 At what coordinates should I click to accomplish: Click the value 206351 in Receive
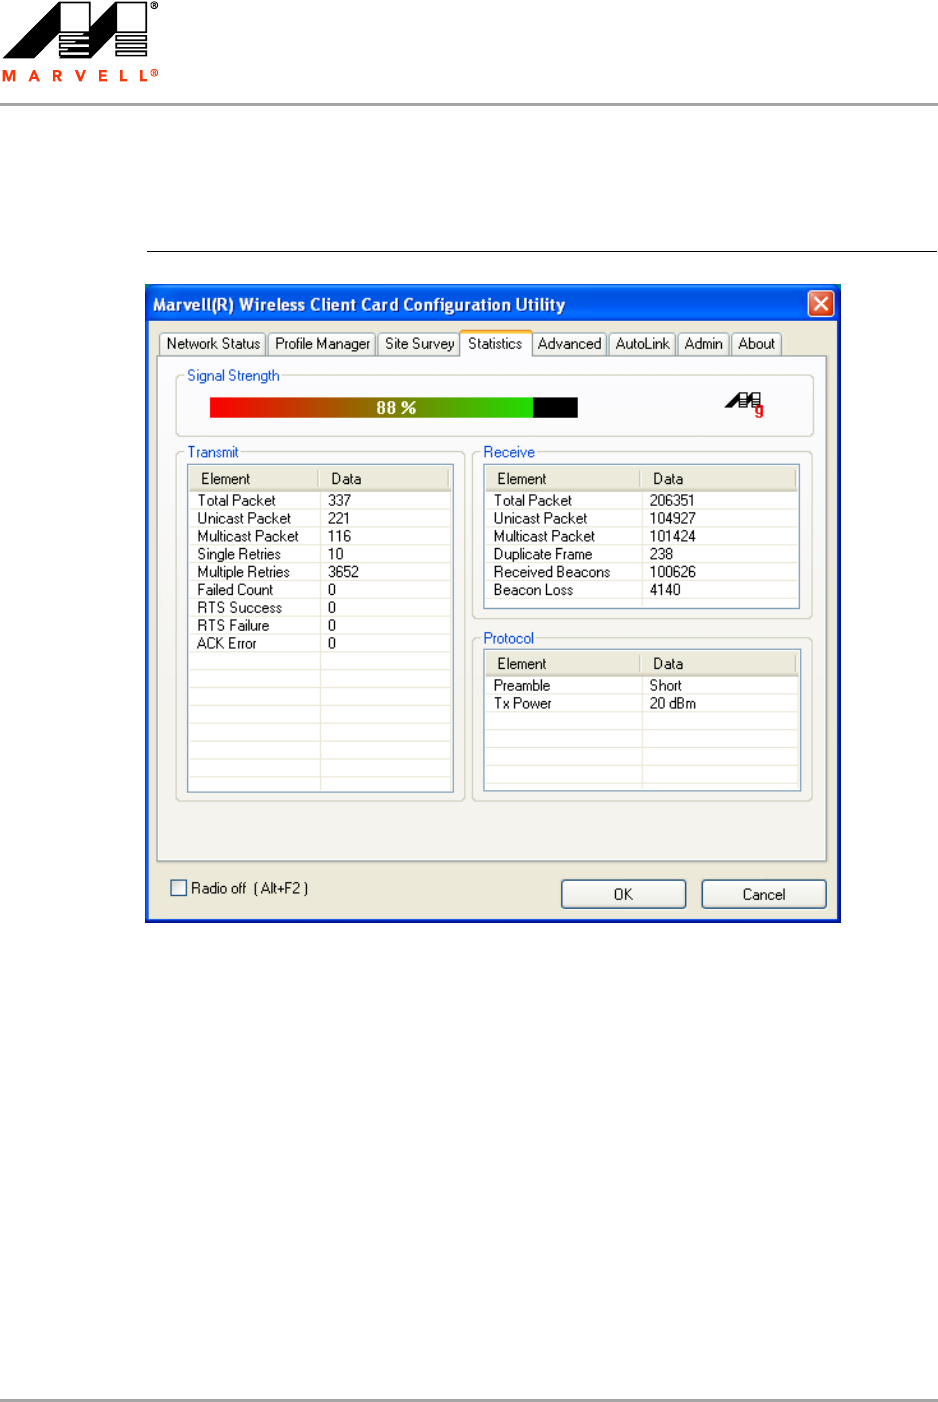pyautogui.click(x=672, y=500)
